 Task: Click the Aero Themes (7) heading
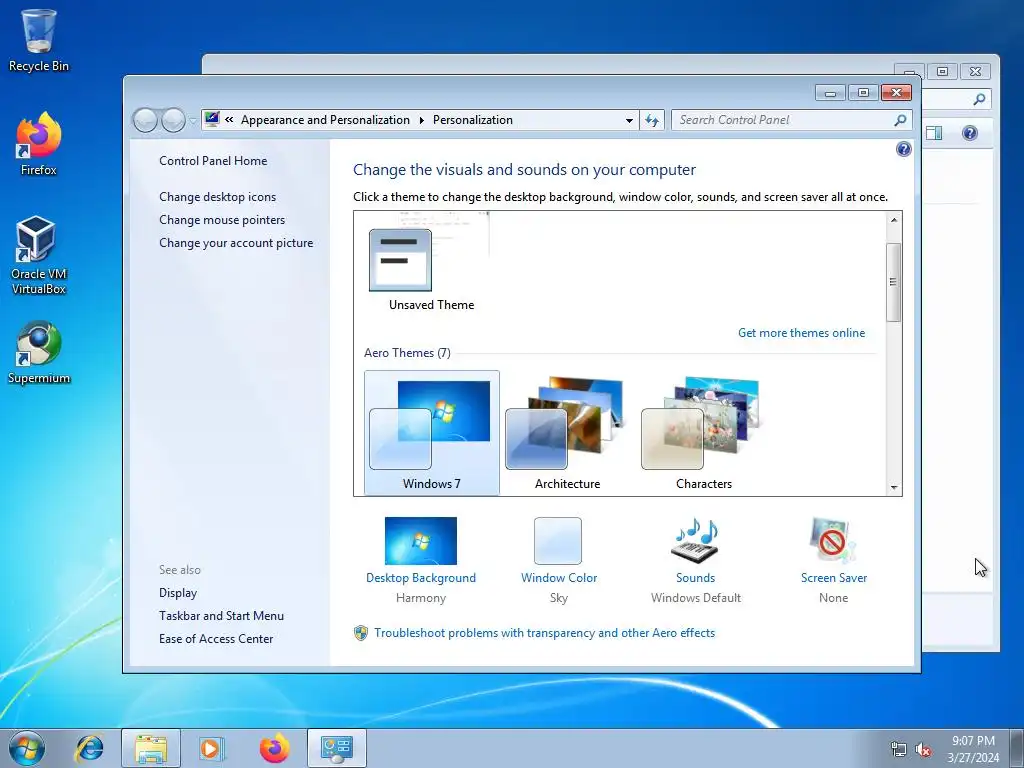[x=407, y=353]
